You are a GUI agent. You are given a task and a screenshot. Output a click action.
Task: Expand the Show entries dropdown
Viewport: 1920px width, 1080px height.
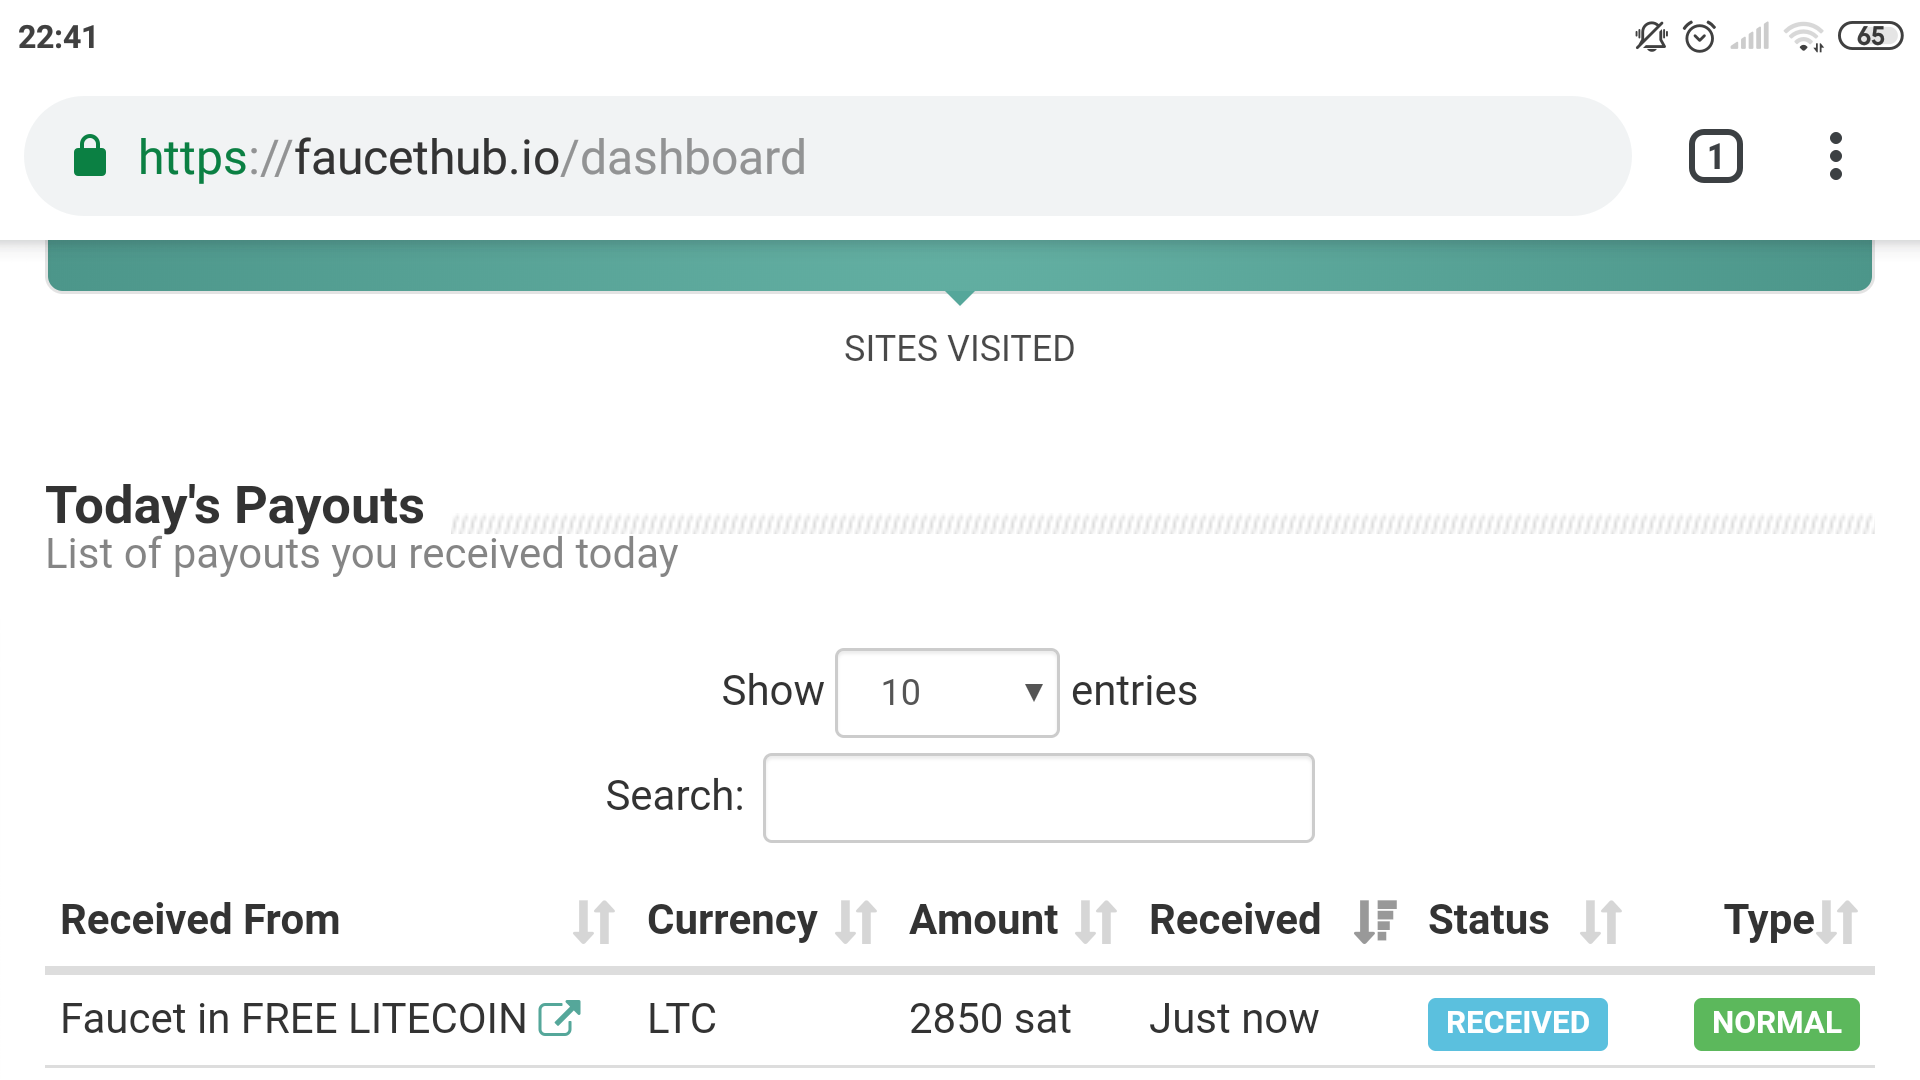coord(947,693)
